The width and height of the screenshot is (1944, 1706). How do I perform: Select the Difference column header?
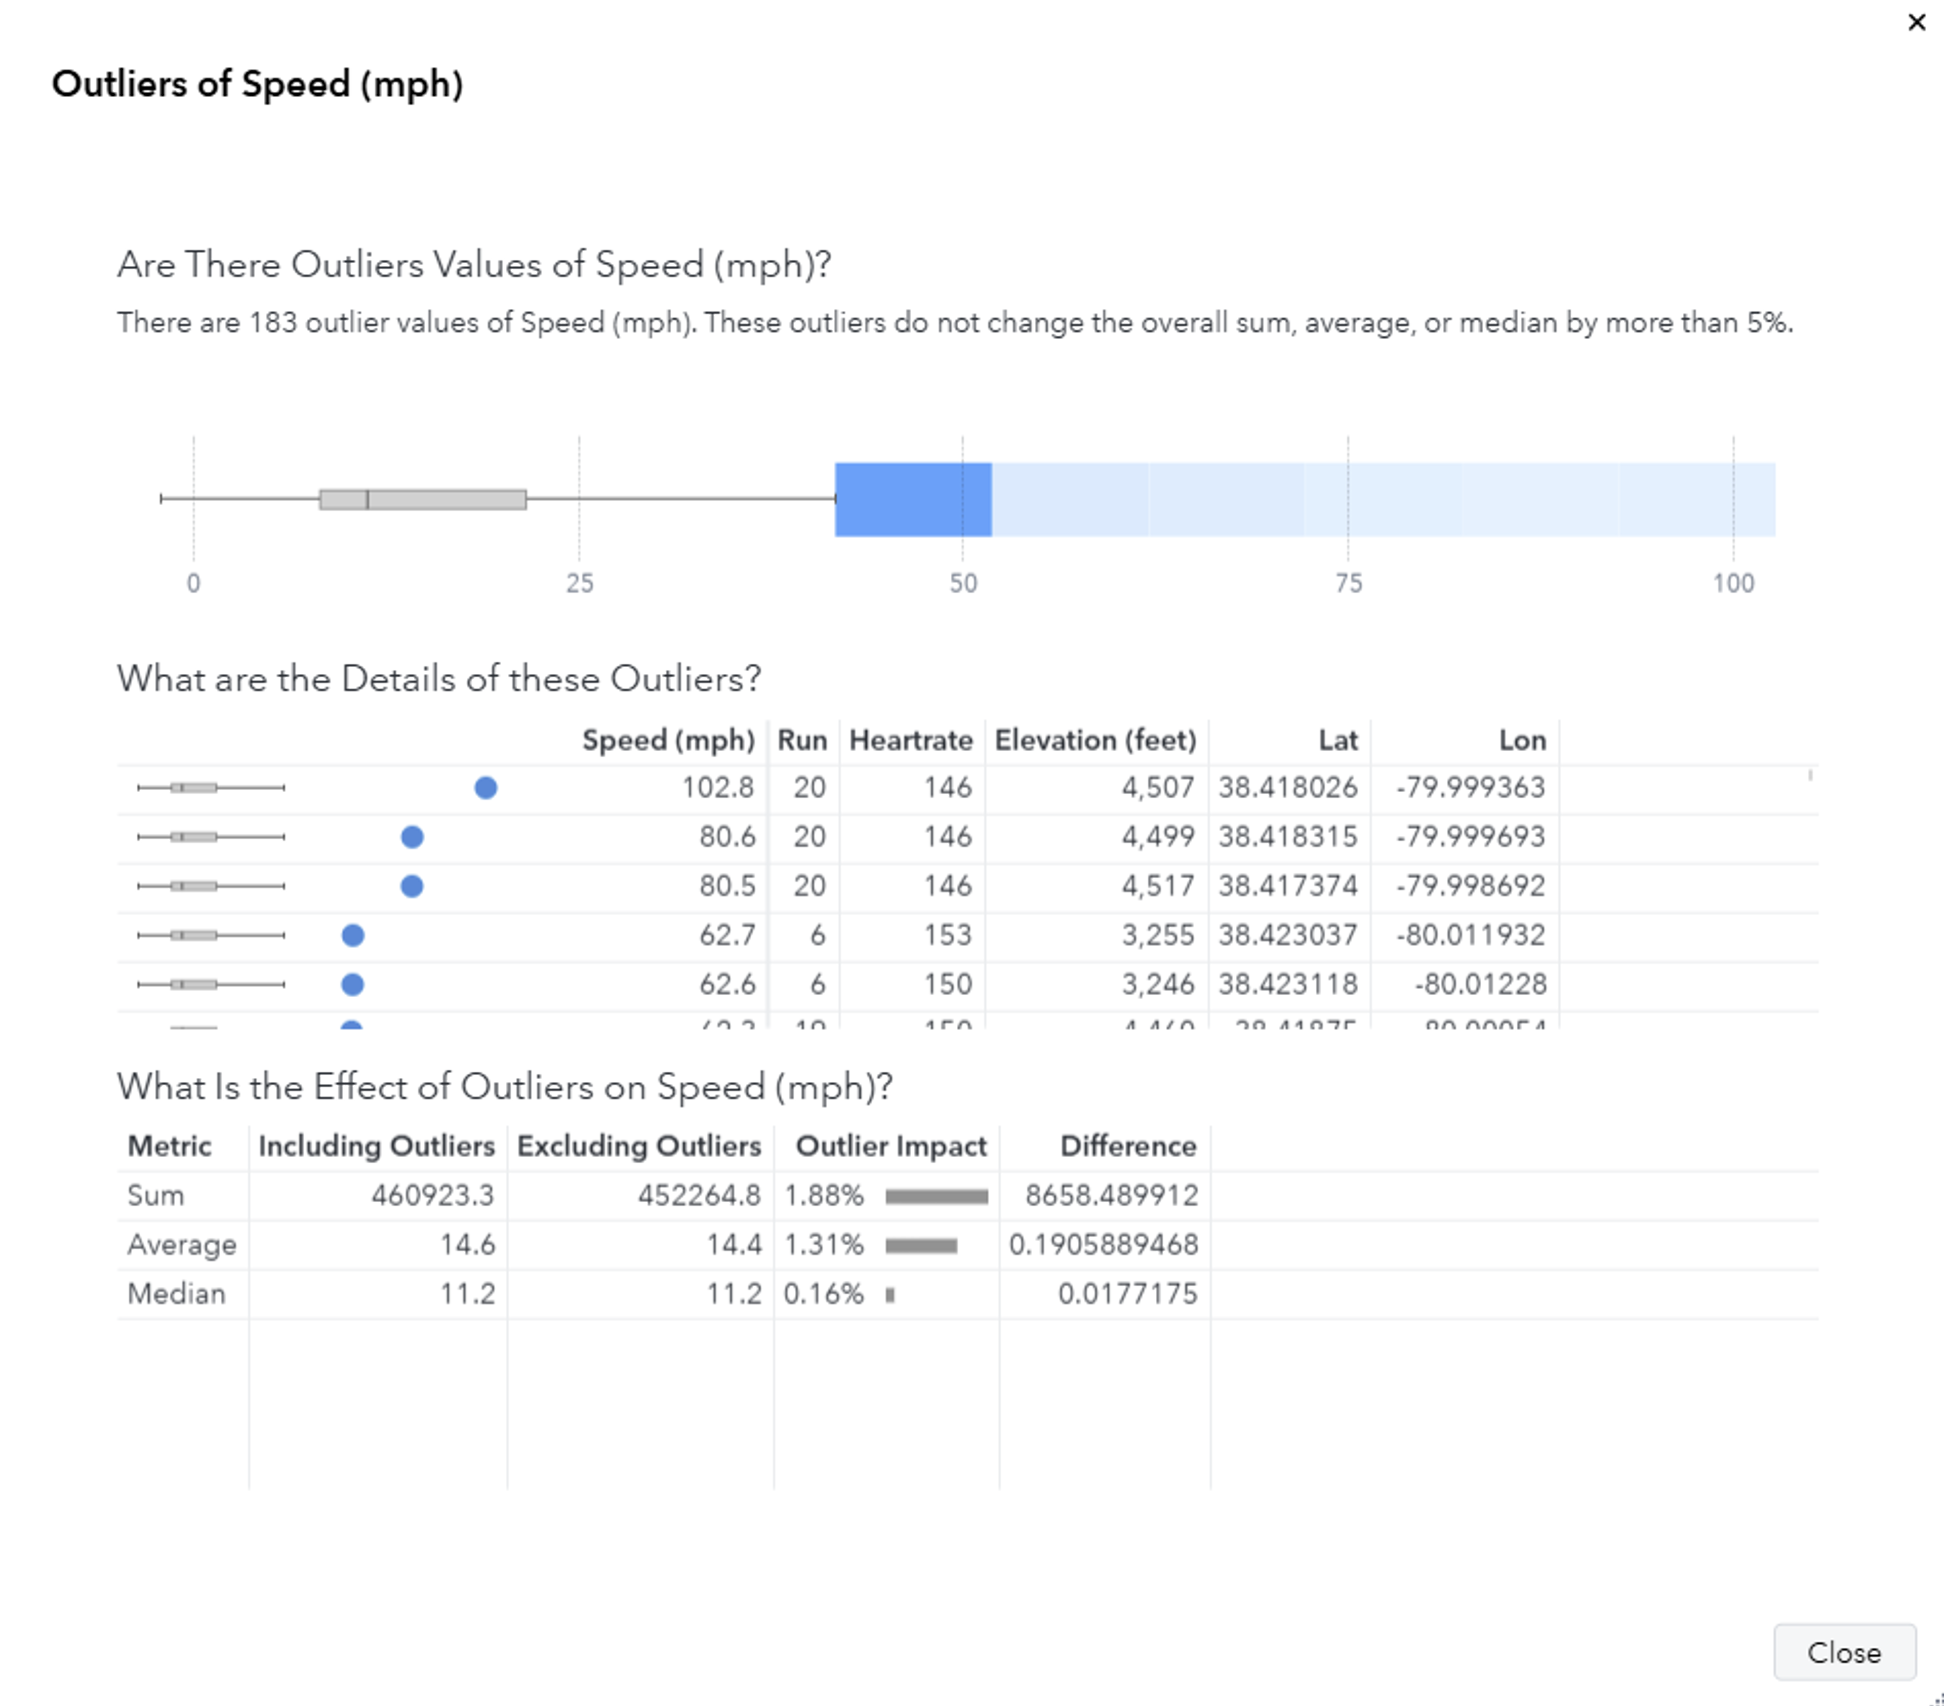click(1128, 1146)
